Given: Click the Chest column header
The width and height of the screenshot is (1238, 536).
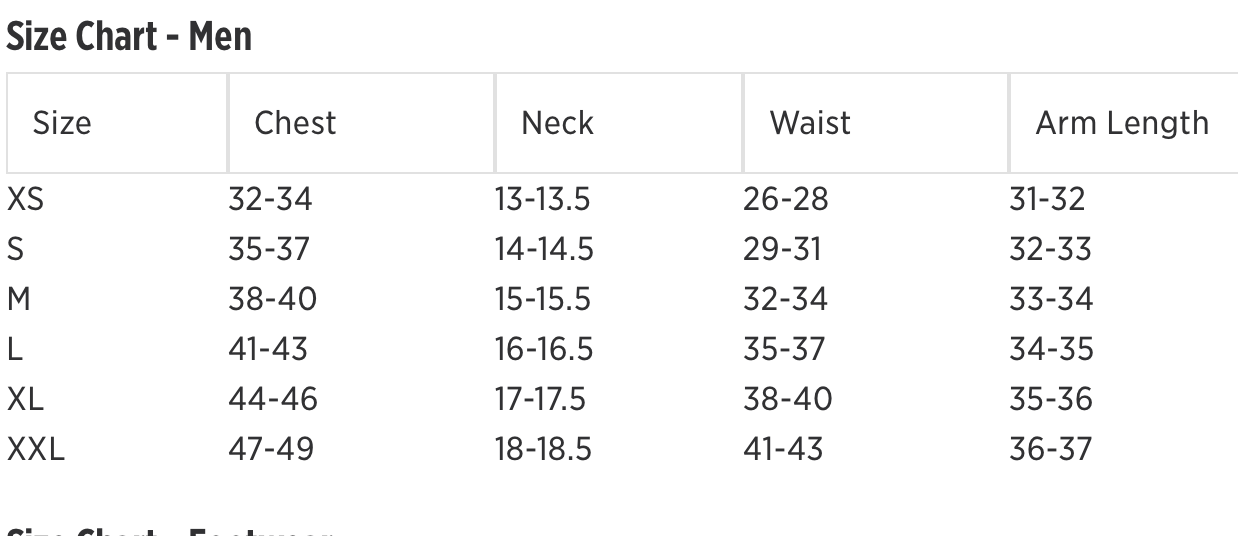Looking at the screenshot, I should point(295,123).
